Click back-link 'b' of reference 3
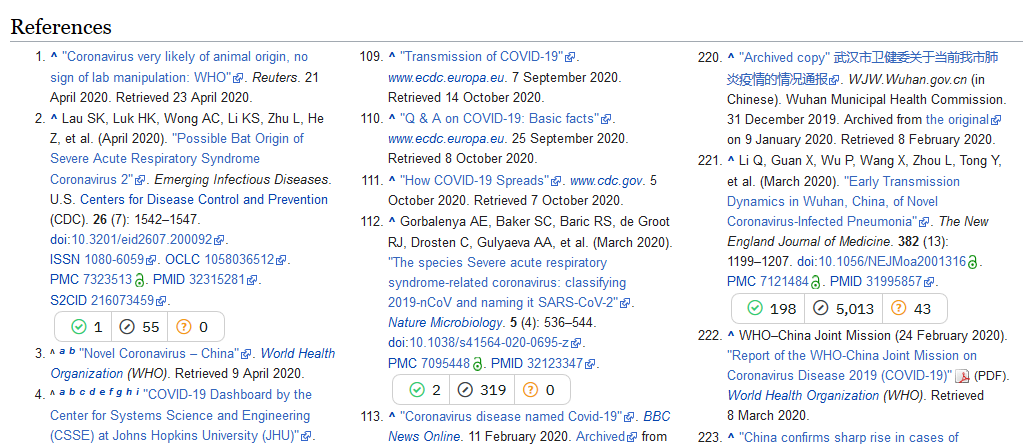The image size is (1023, 444). (71, 351)
